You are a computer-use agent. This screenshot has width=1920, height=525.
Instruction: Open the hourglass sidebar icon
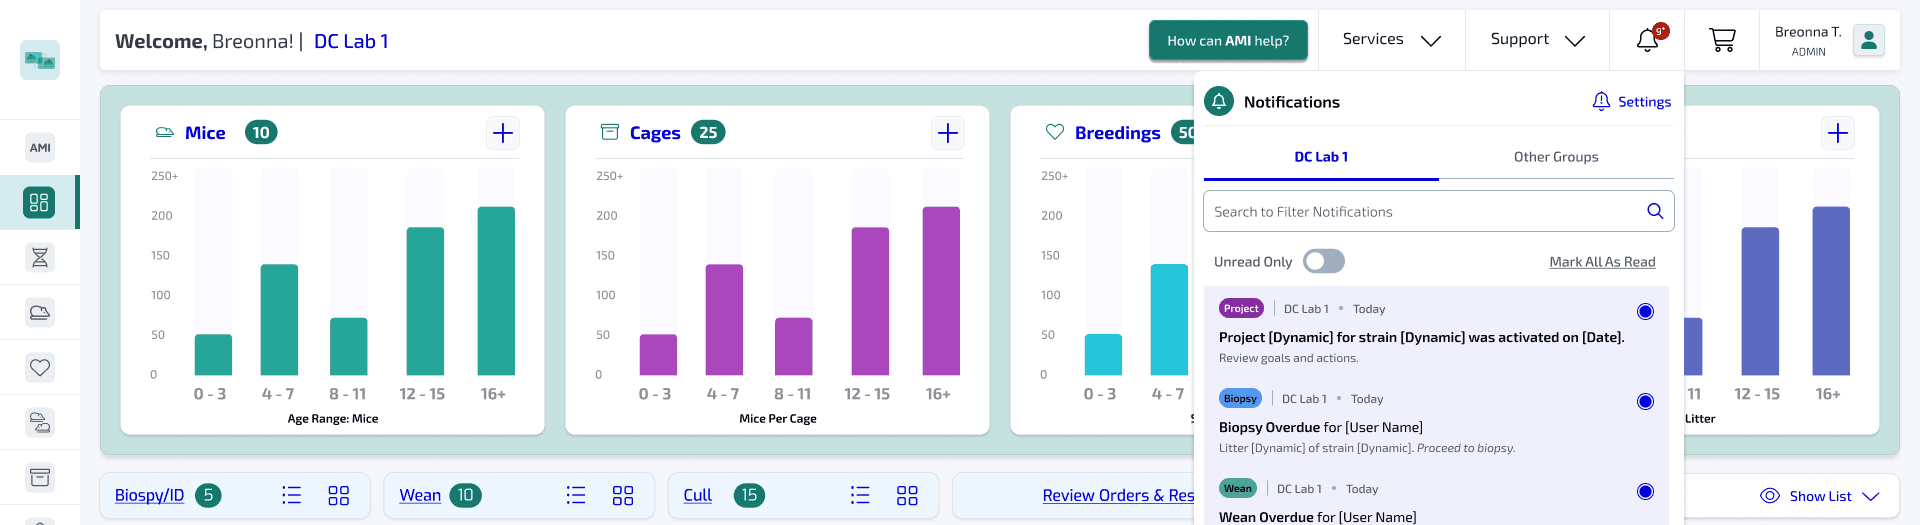click(40, 258)
